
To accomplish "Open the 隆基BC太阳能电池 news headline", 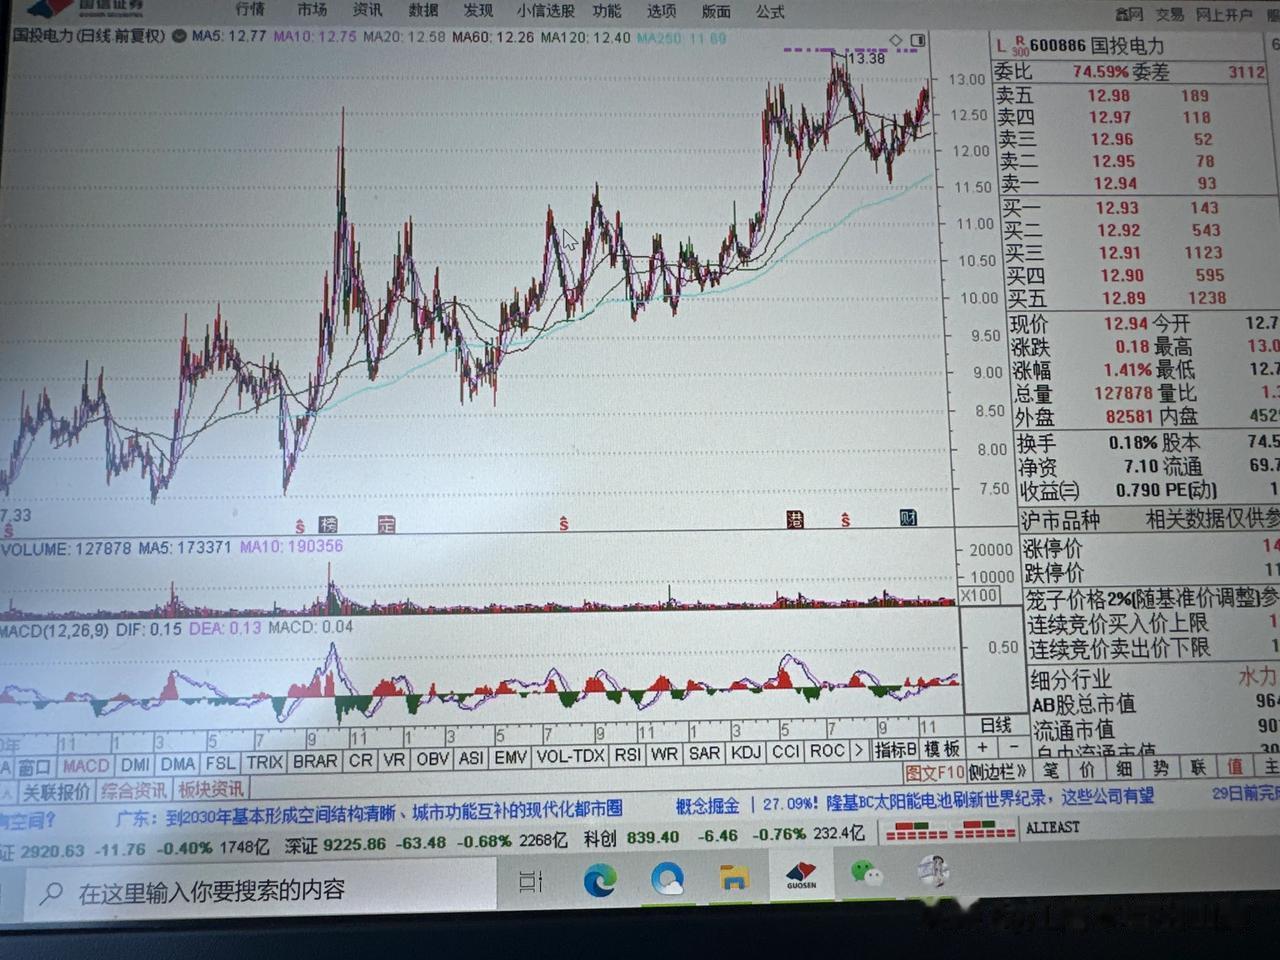I will click(x=990, y=800).
